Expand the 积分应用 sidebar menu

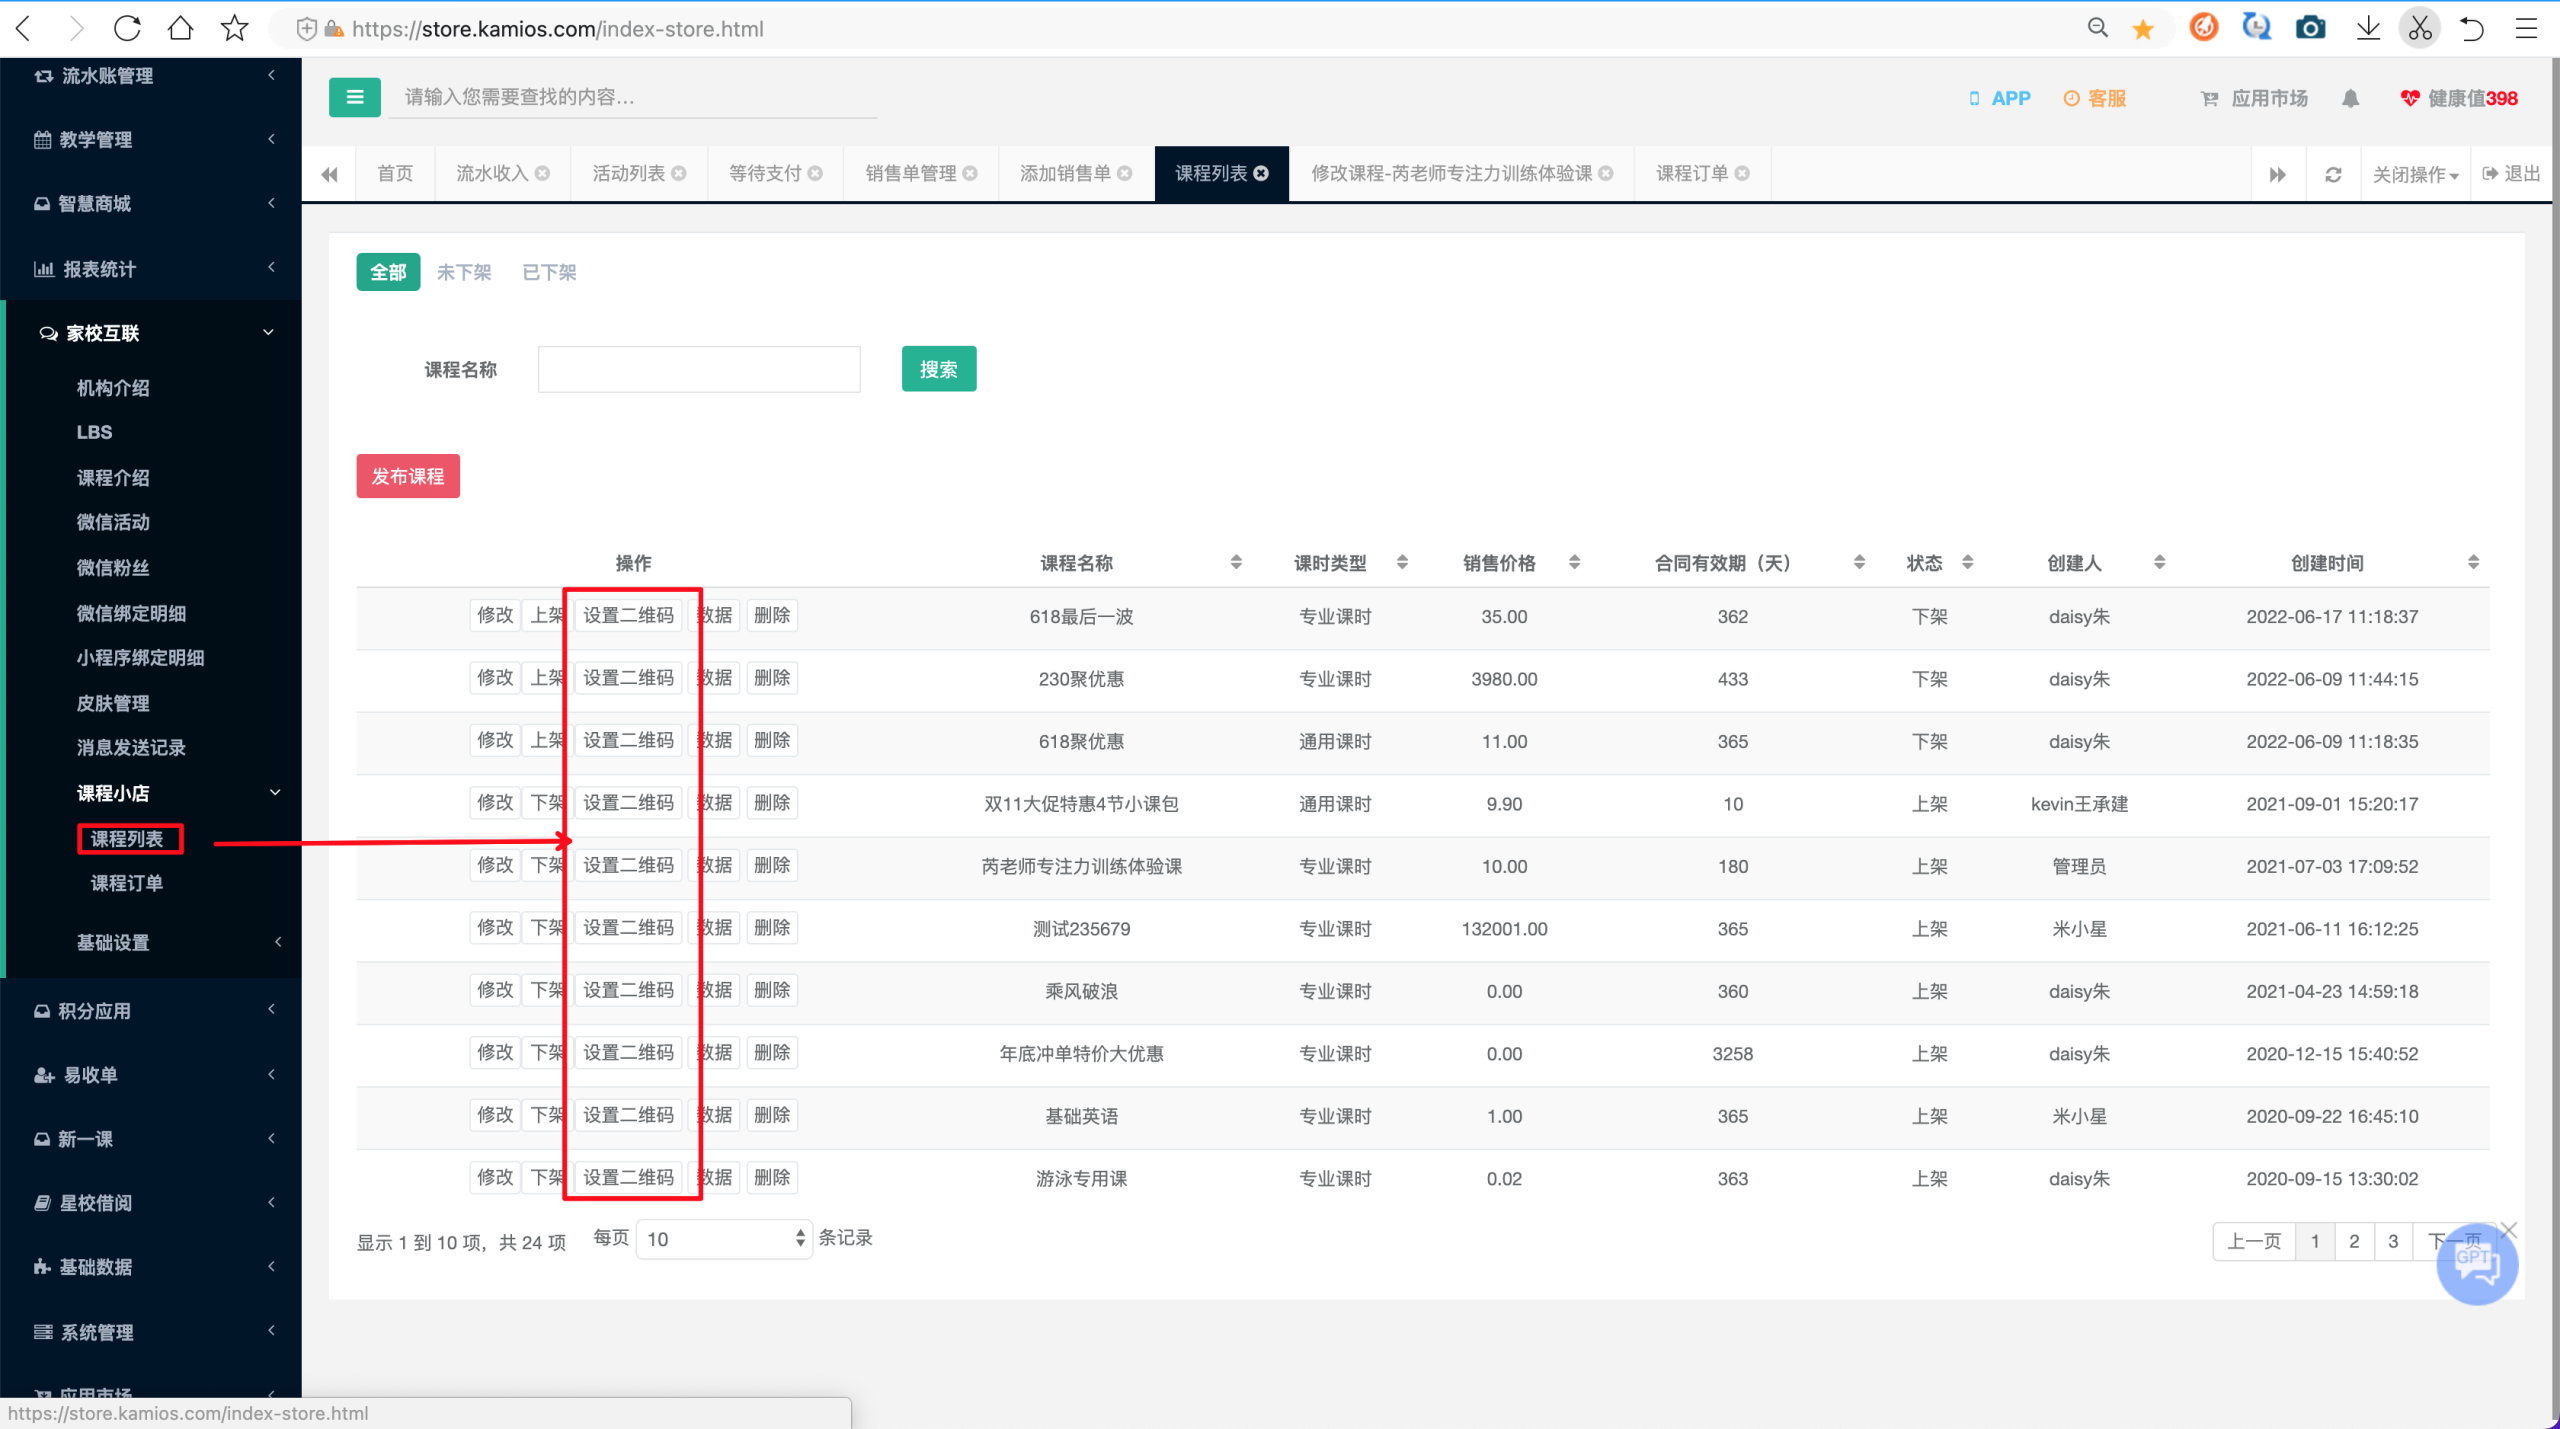coord(151,1011)
